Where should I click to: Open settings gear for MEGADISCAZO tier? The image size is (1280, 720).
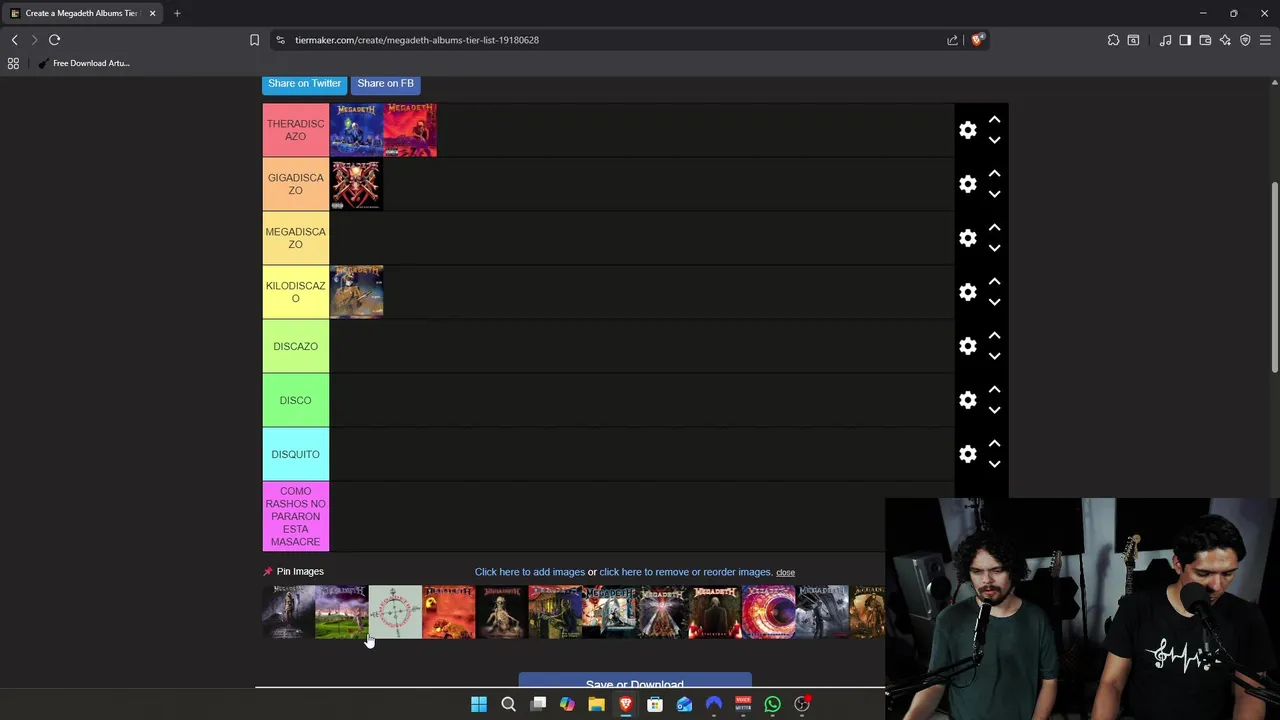[967, 238]
